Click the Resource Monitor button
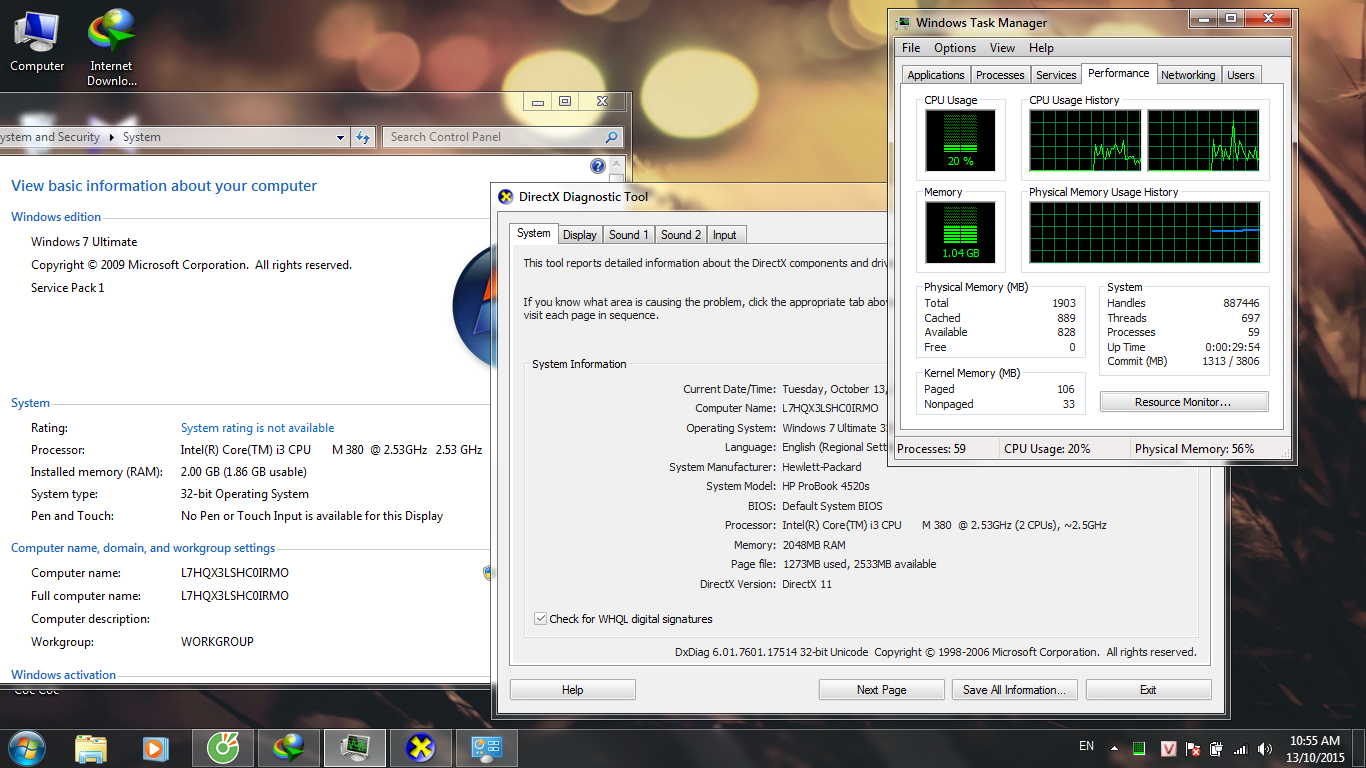The image size is (1366, 768). [x=1184, y=402]
